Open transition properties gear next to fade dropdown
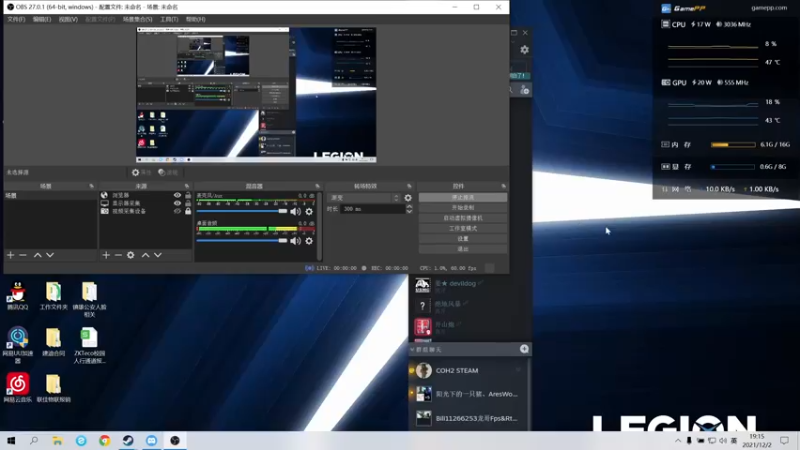The width and height of the screenshot is (800, 450). 408,197
